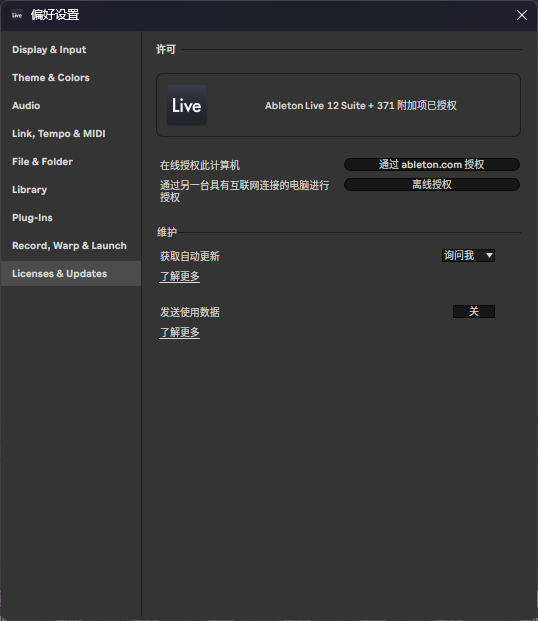Click the Ableton Live 12 Suite license text
The image size is (538, 621).
[x=361, y=105]
